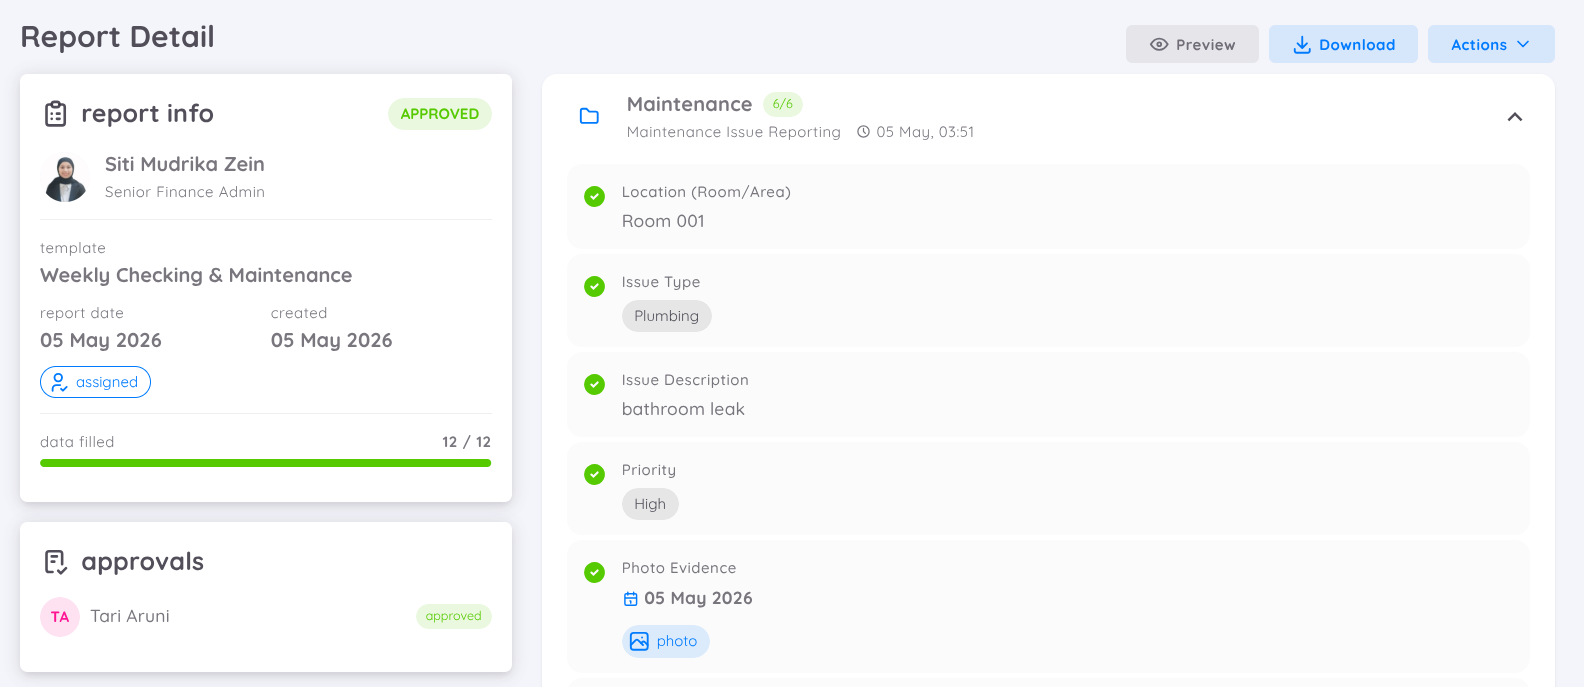Click the check mark next to Photo Evidence

click(595, 572)
